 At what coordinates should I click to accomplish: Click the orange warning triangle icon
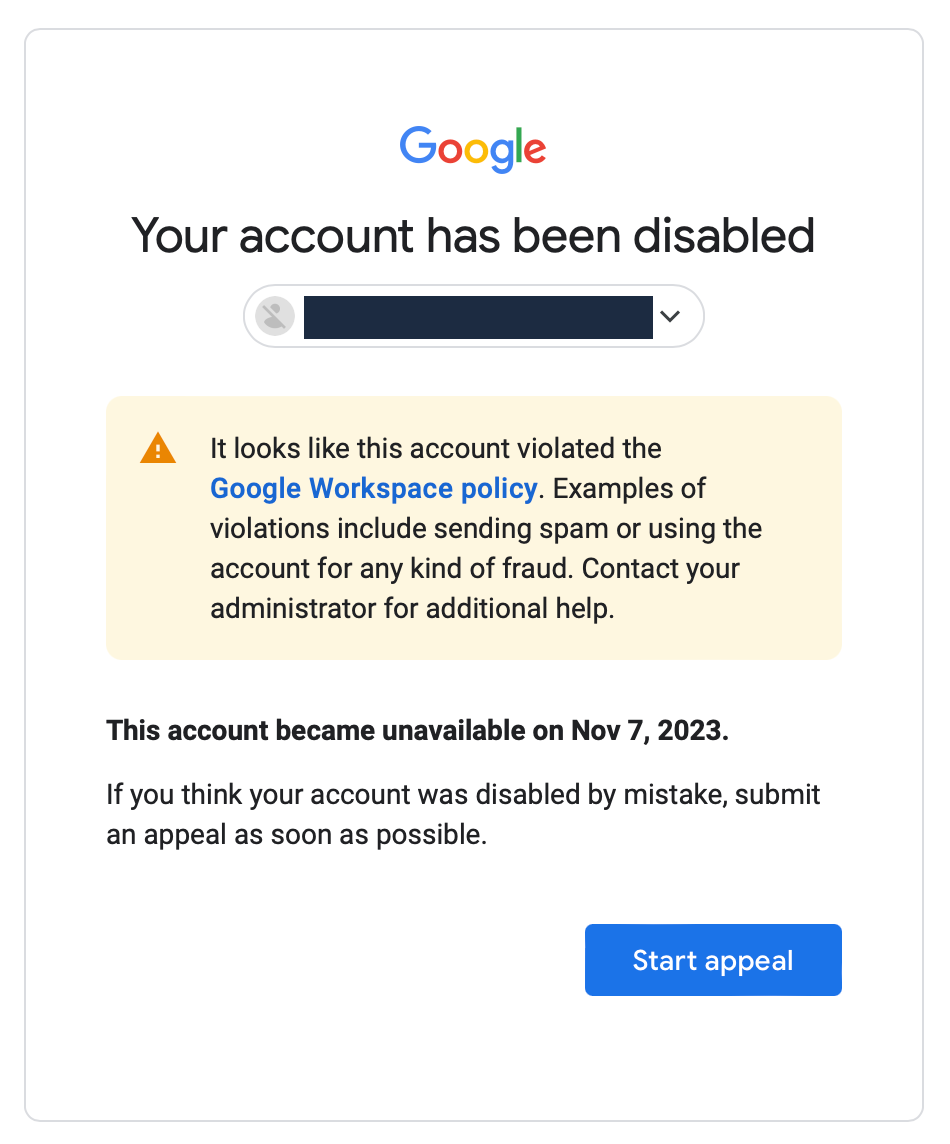[x=158, y=449]
